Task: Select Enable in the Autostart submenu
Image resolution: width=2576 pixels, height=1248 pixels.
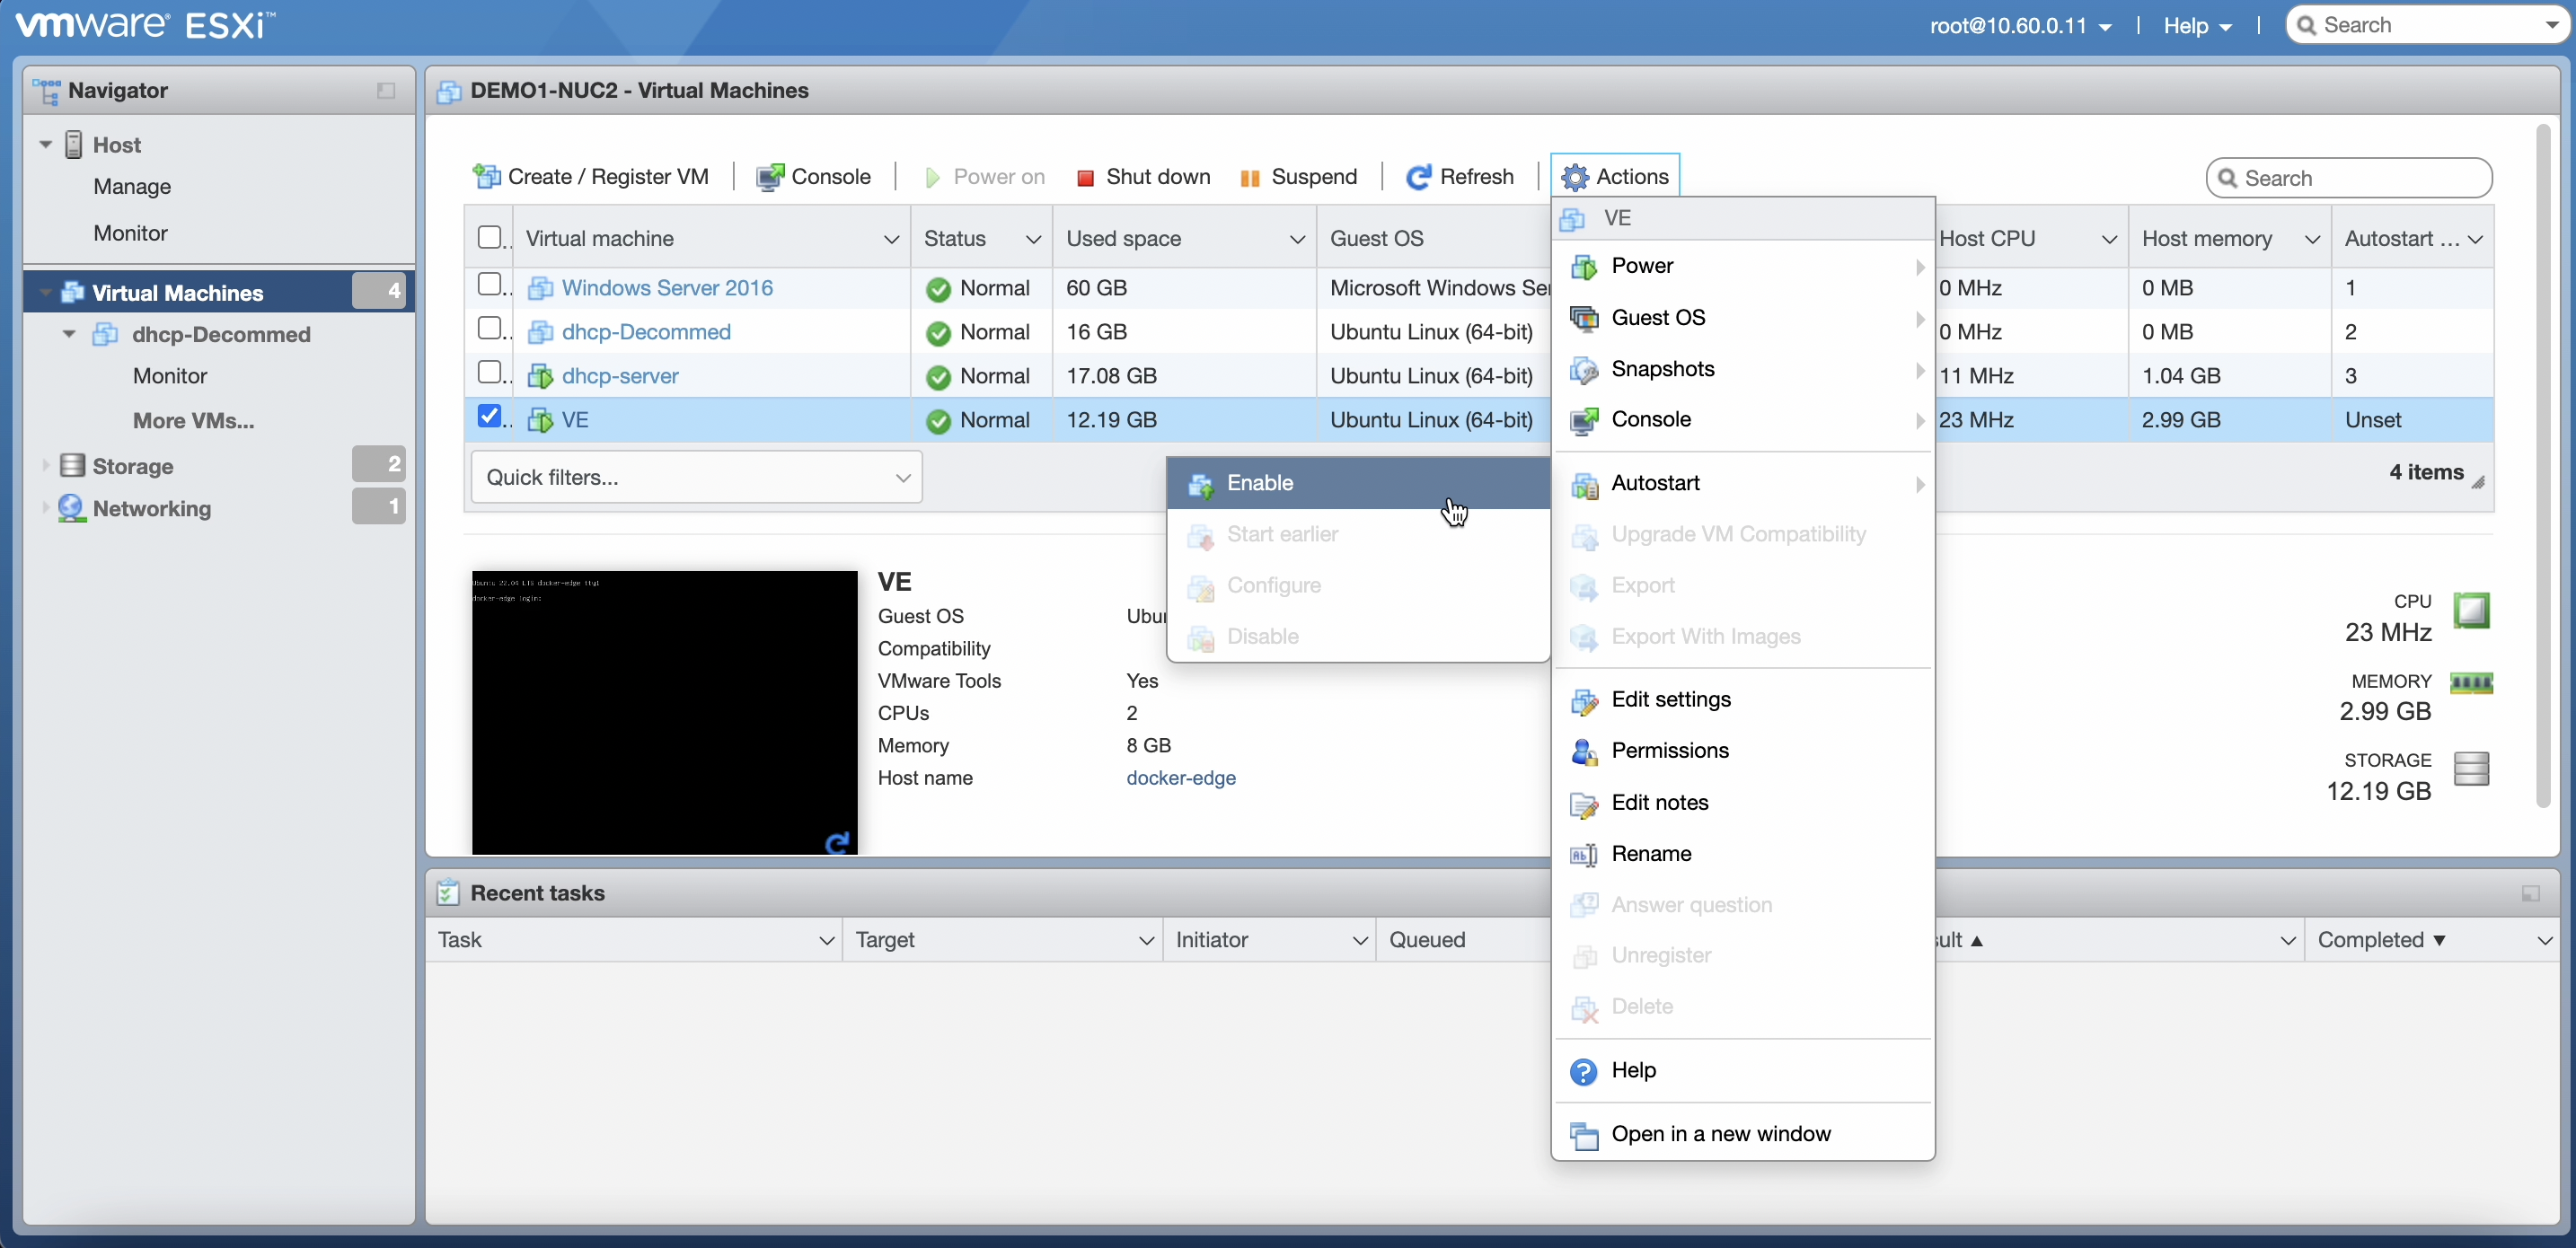Action: click(x=1358, y=483)
